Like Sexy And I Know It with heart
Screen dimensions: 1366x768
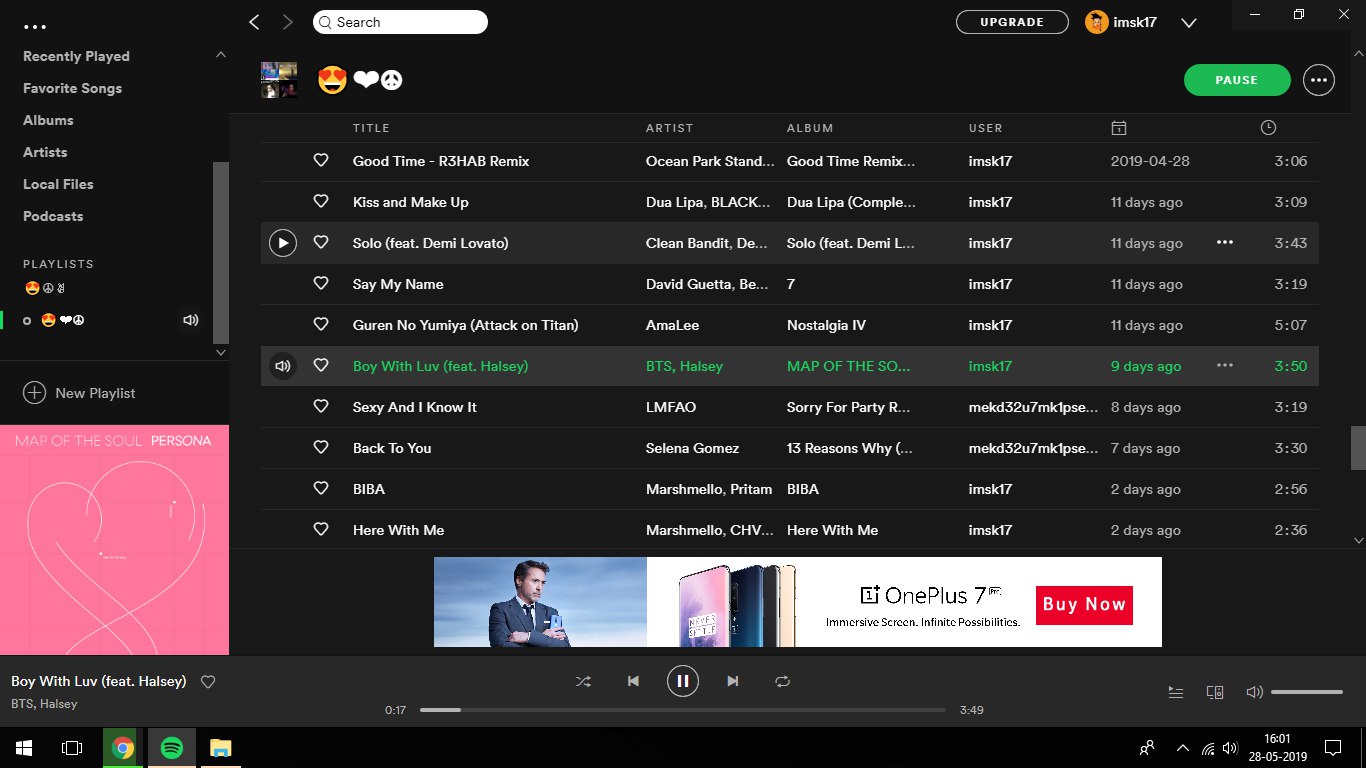[321, 407]
